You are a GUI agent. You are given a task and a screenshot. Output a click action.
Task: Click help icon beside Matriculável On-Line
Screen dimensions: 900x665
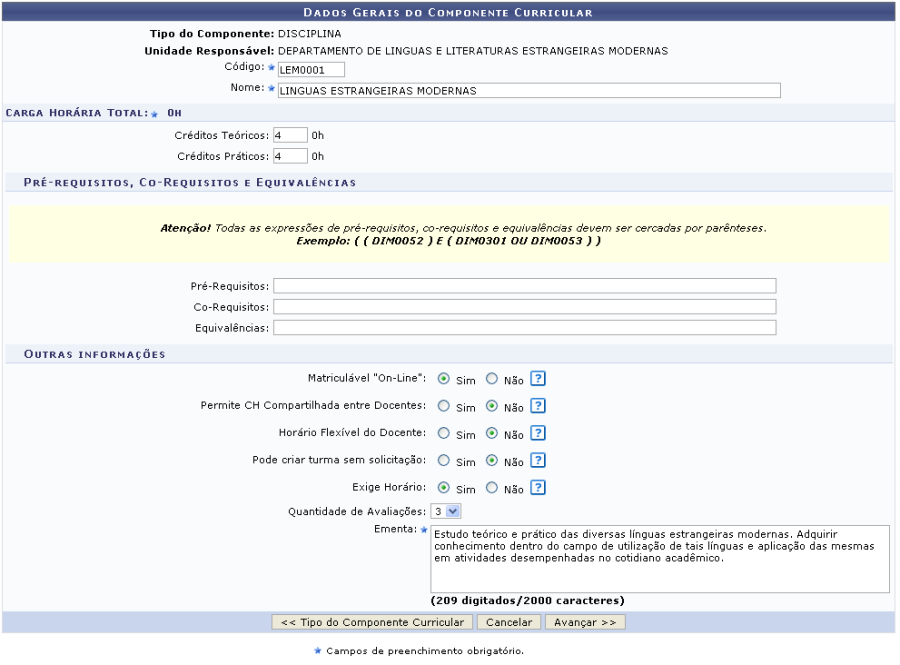tap(538, 379)
